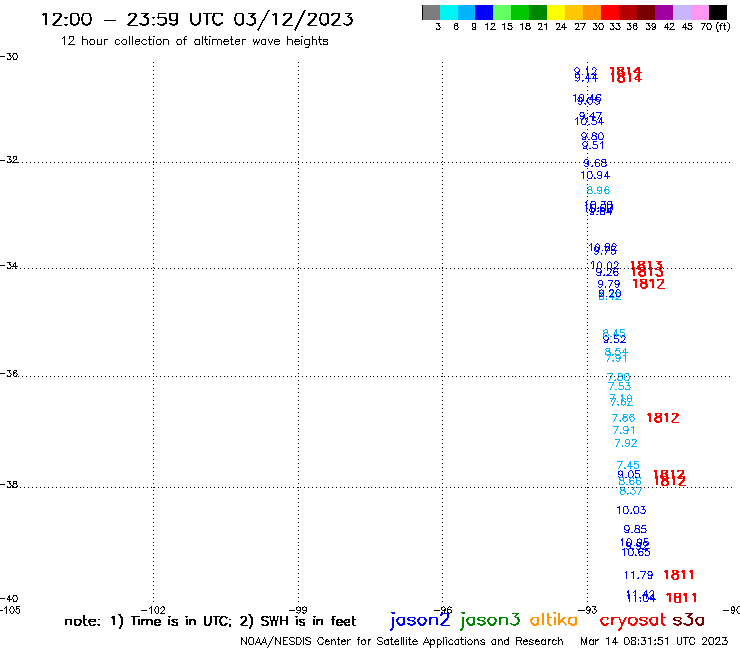Click the timestamp 'Mar 14 08:31:51 UTC 2023'
740x650 pixels.
(x=654, y=641)
